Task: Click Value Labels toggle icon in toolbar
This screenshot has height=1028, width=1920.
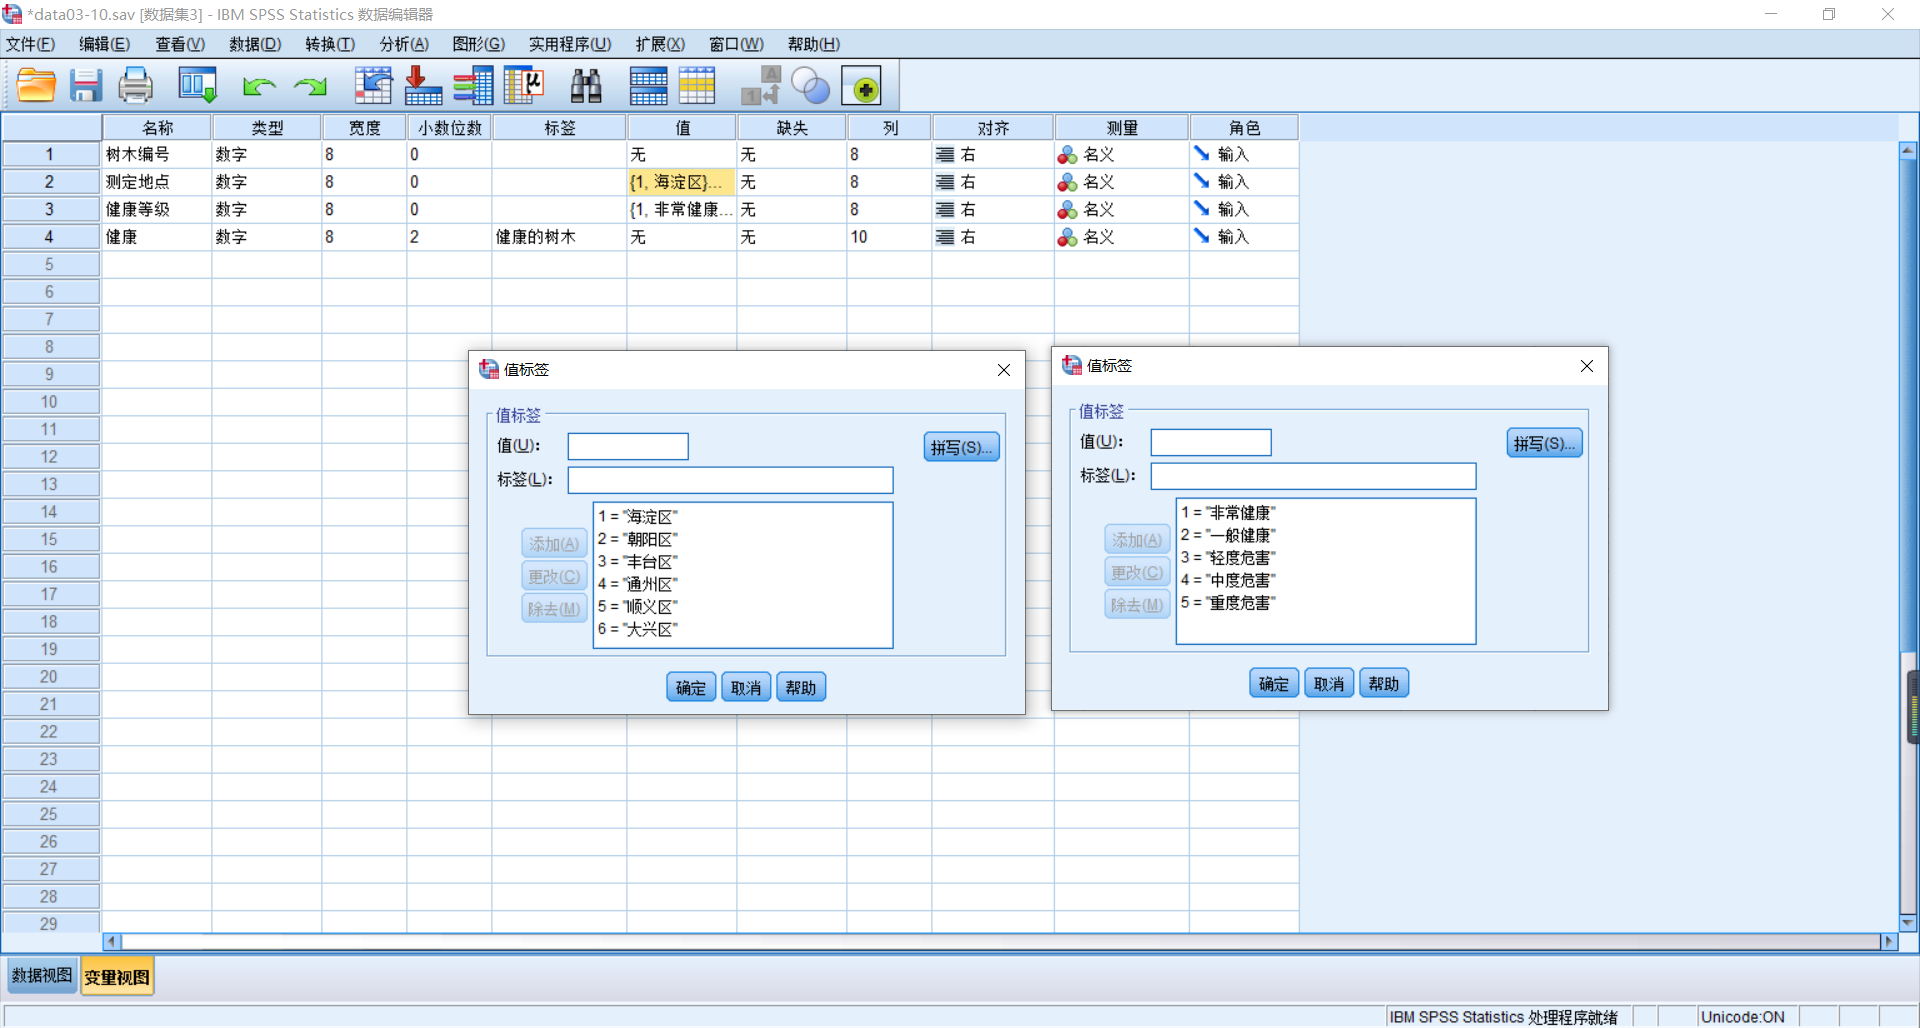Action: pos(761,86)
